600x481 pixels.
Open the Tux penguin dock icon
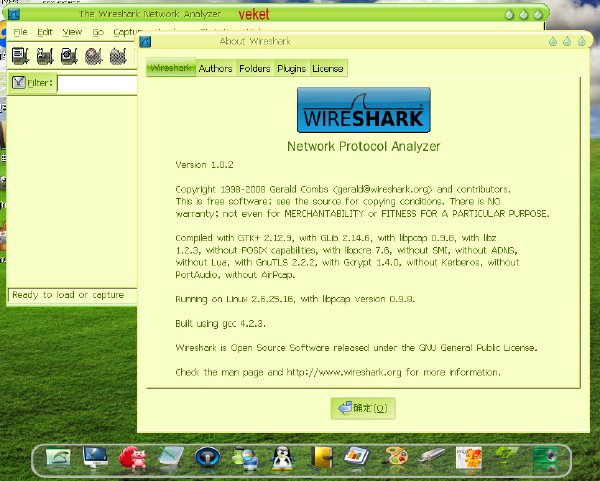click(282, 458)
